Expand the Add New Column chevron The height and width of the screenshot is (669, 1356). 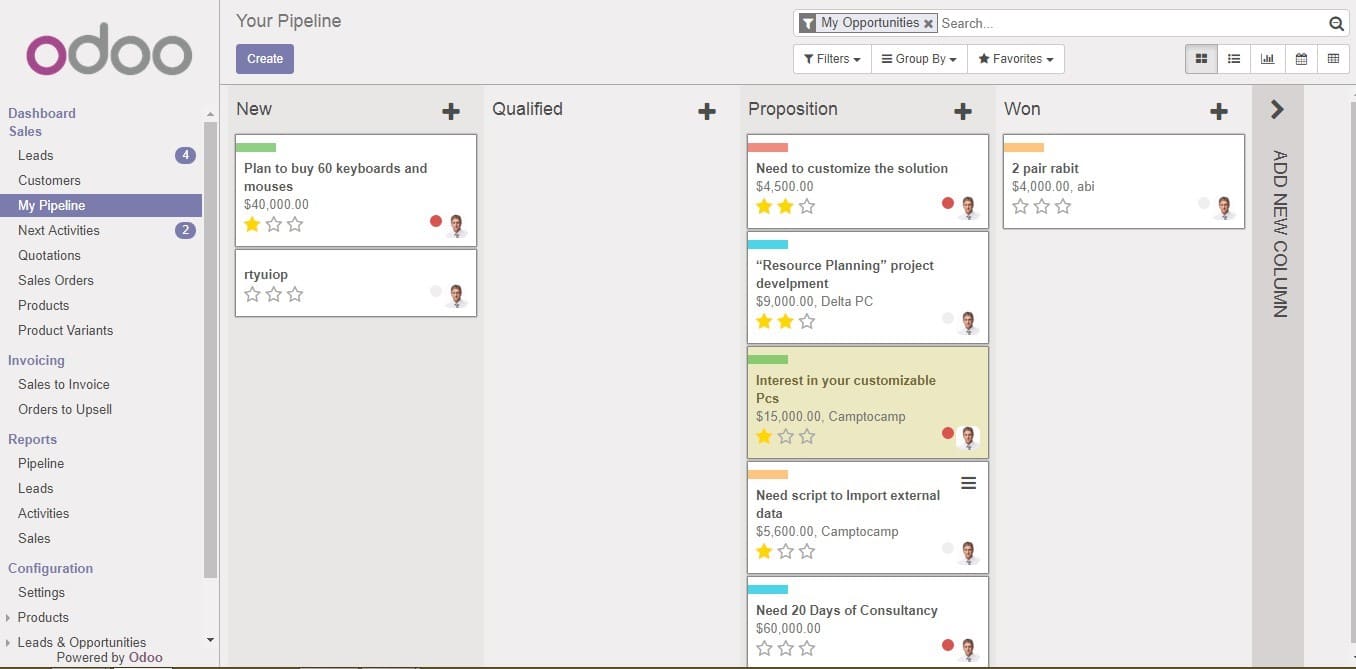(x=1277, y=110)
